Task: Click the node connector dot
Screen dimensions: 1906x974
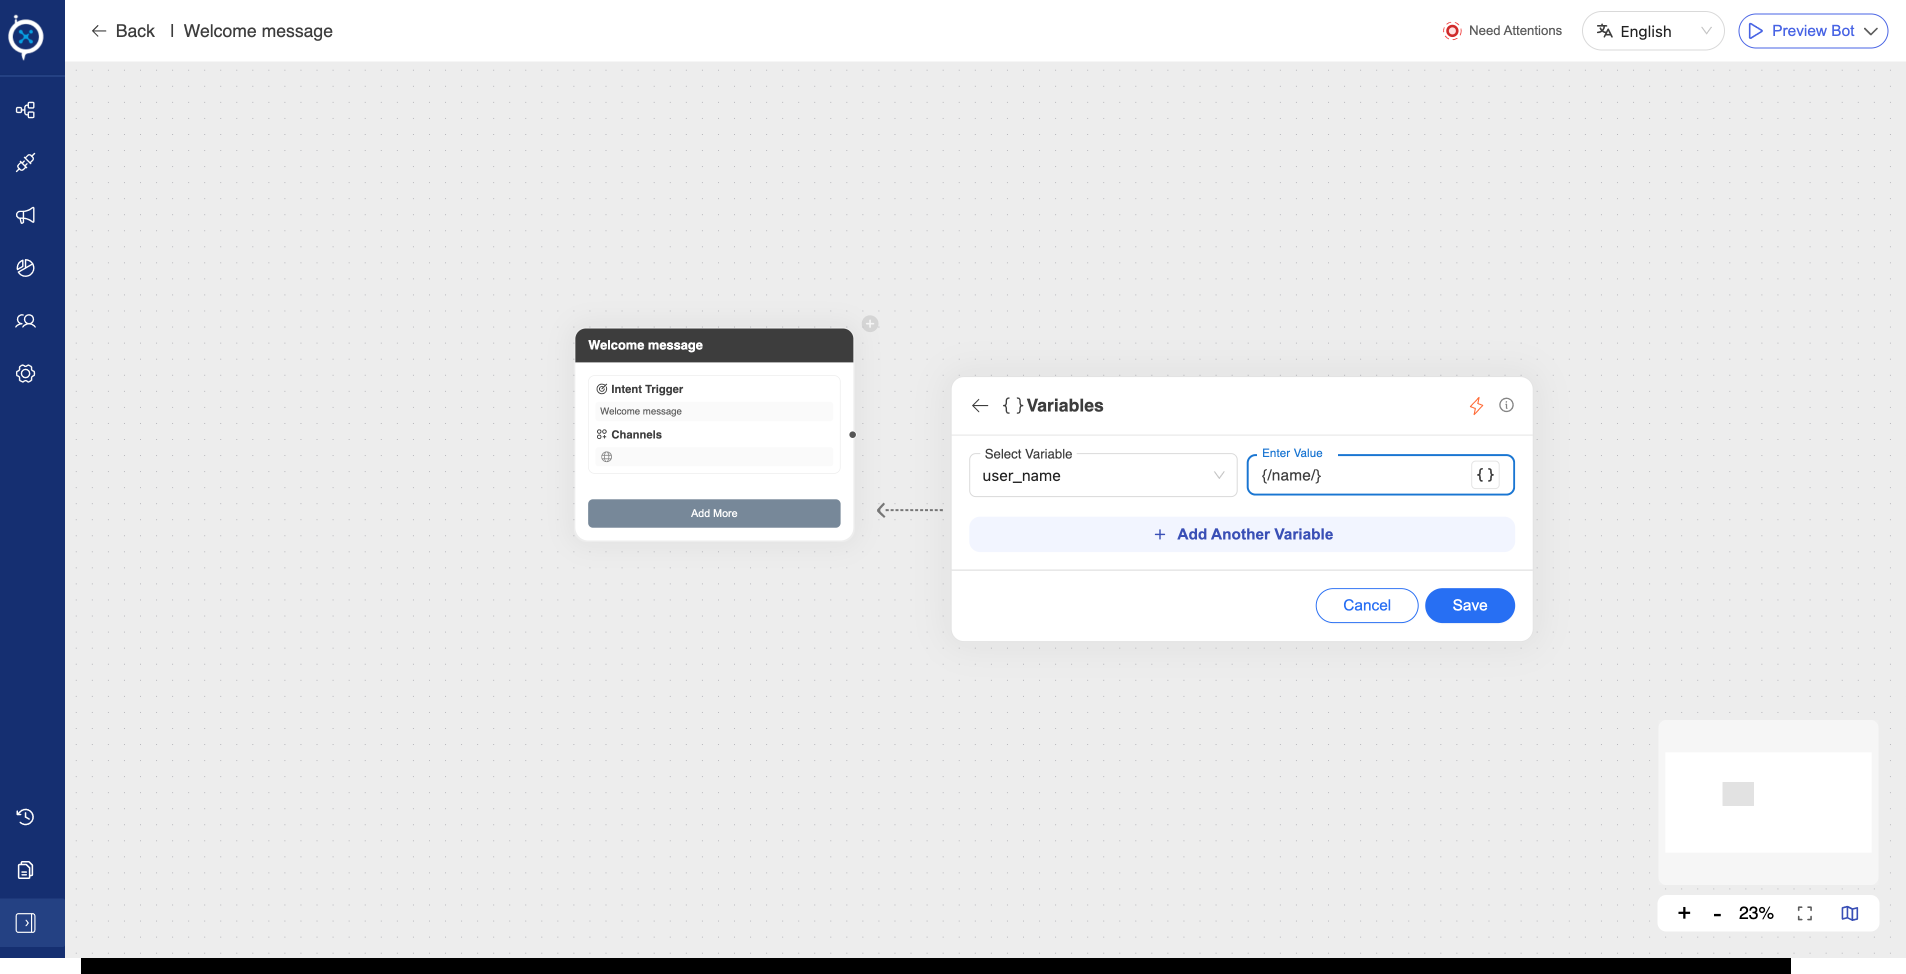Action: (852, 434)
